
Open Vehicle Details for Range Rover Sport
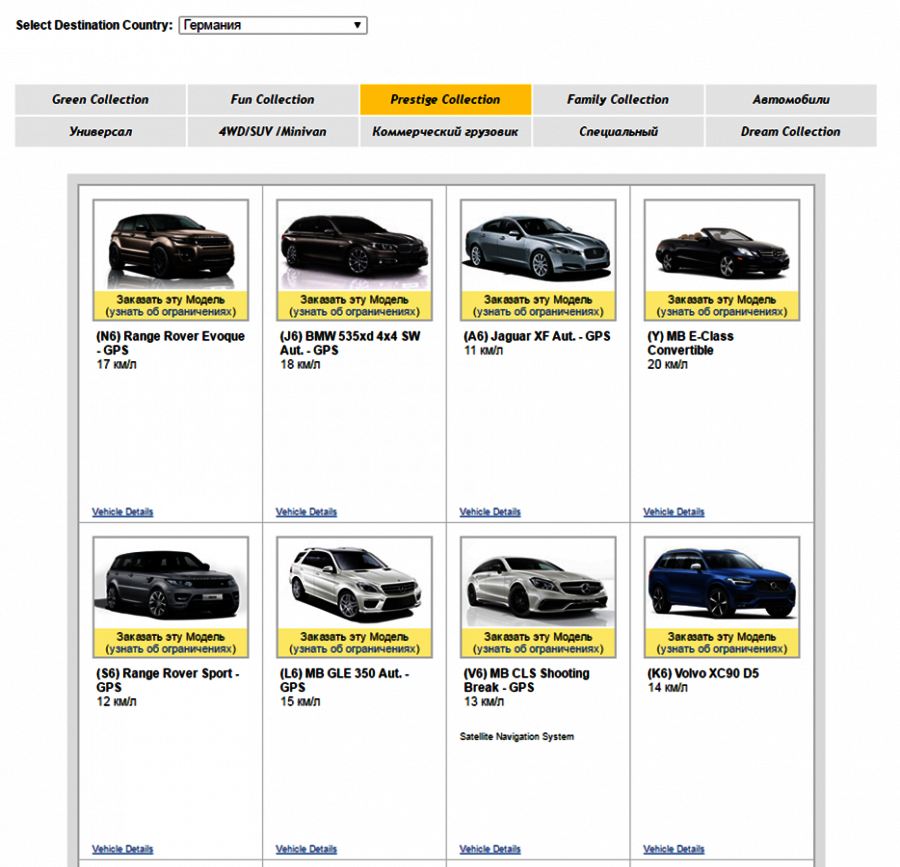(x=122, y=849)
